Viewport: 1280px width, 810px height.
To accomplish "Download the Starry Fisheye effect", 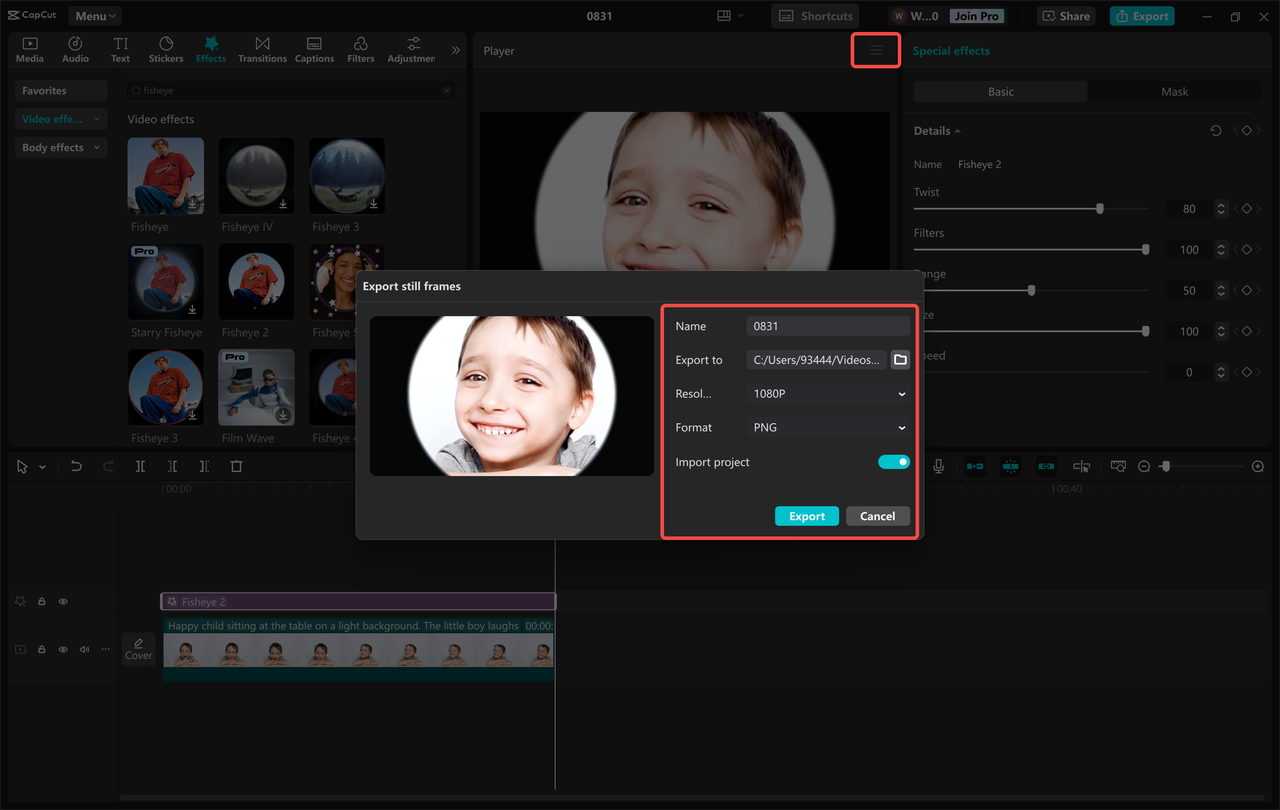I will [x=193, y=309].
